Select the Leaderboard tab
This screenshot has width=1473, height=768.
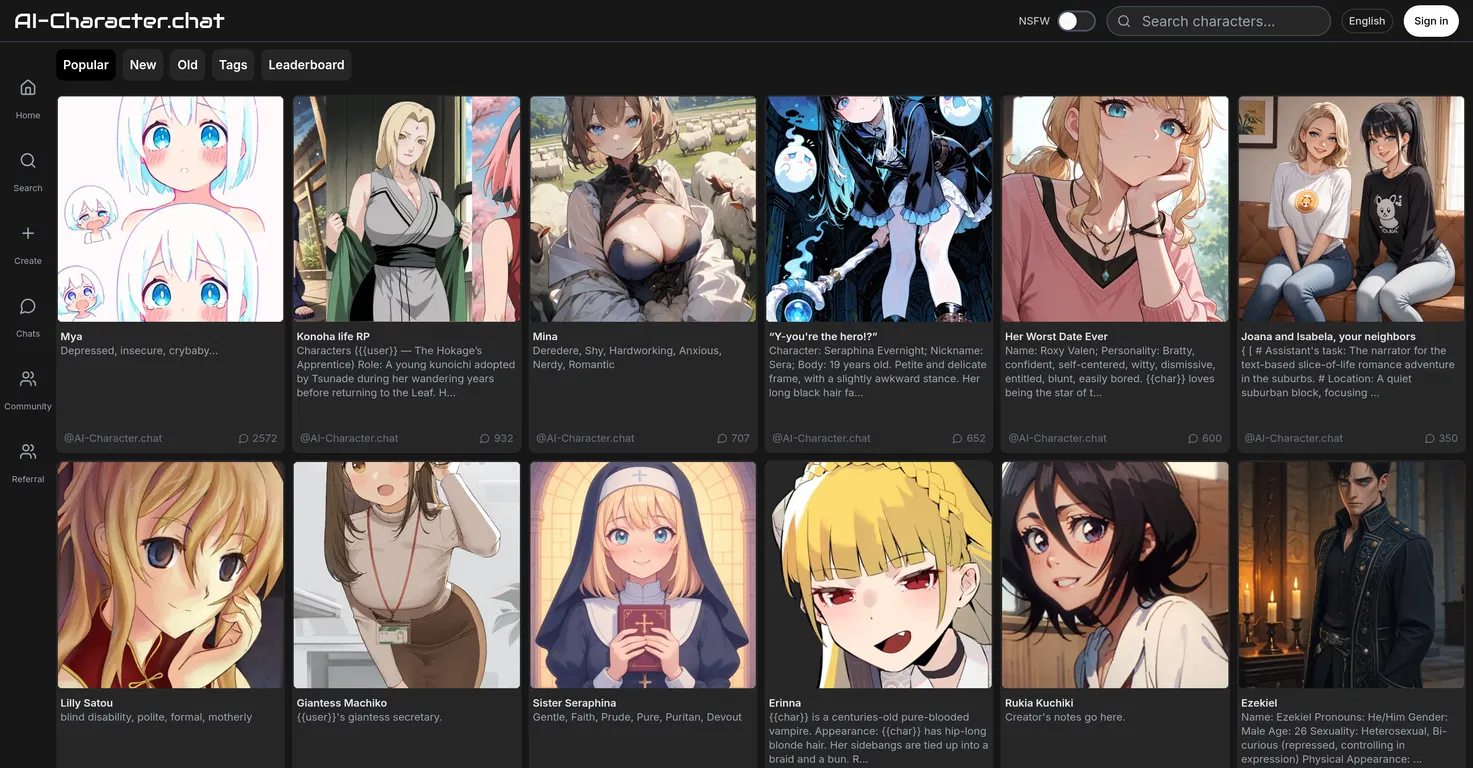coord(306,65)
